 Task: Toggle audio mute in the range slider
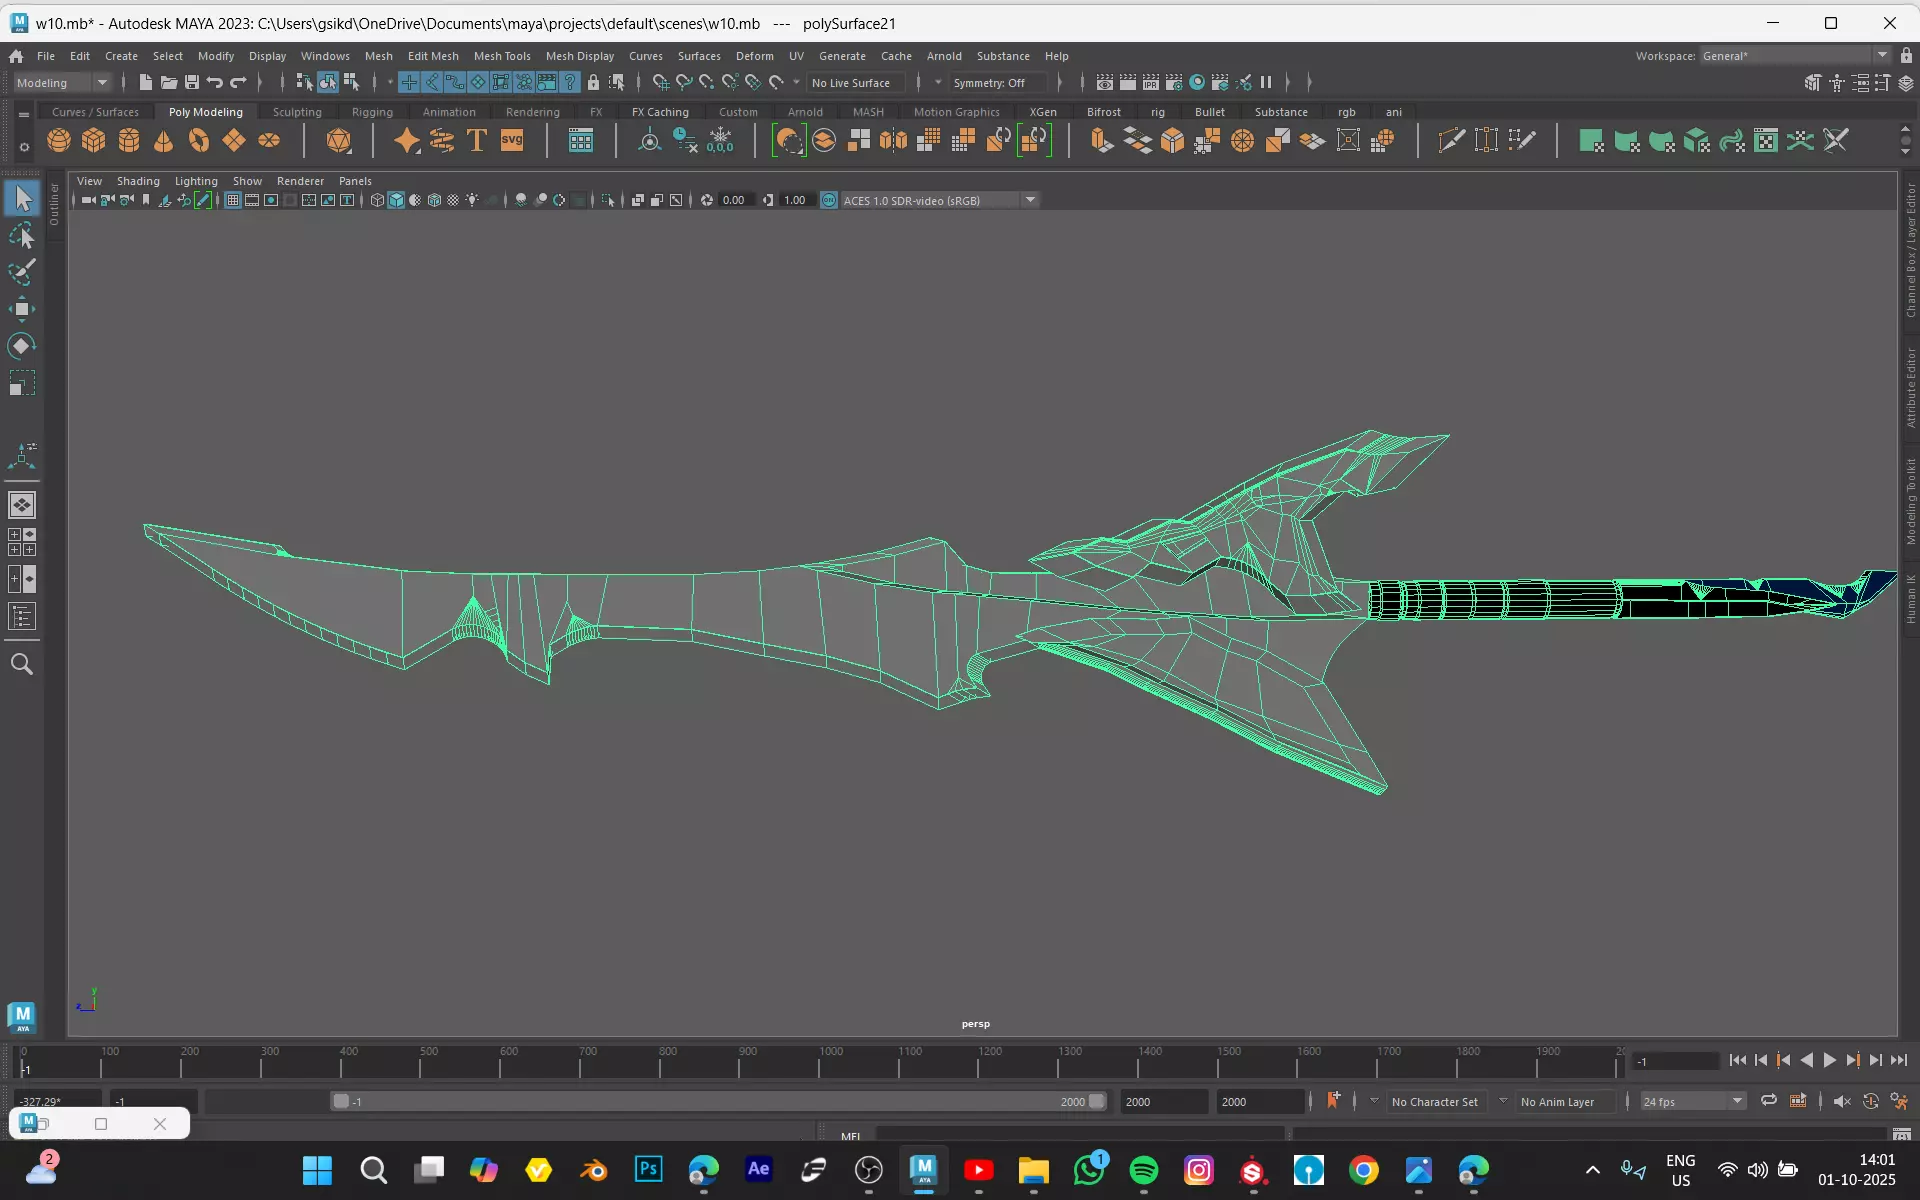click(1842, 1101)
